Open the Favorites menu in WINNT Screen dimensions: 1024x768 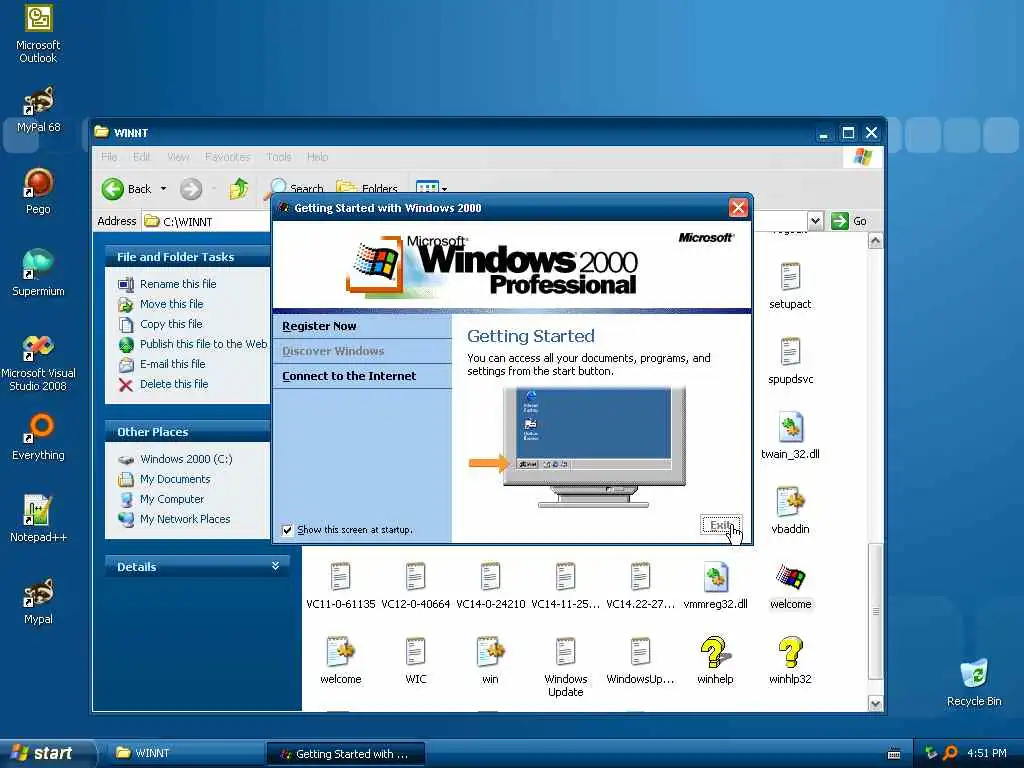click(x=228, y=157)
